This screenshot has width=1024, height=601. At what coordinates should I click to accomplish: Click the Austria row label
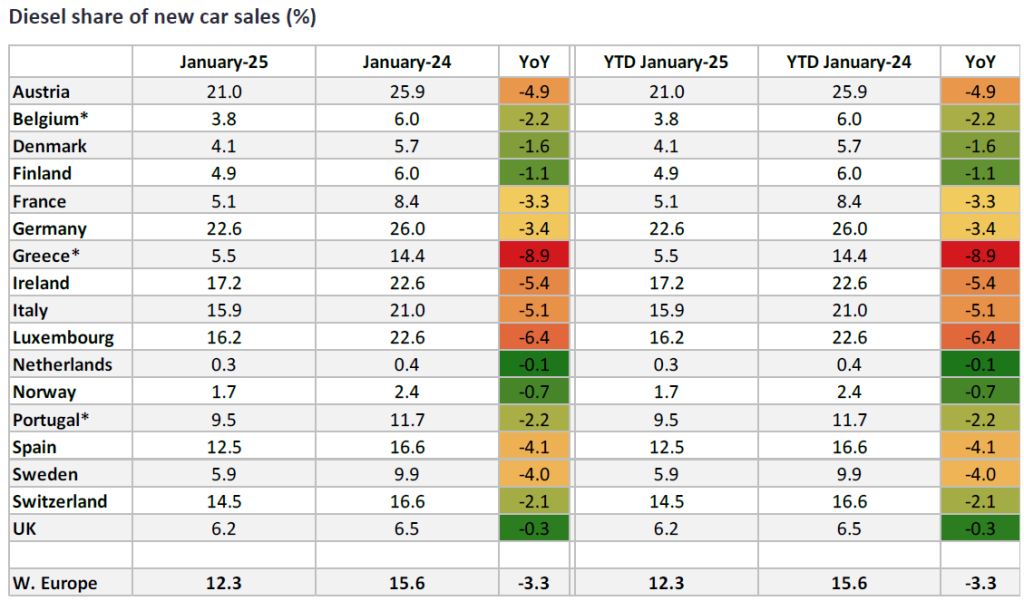point(41,92)
